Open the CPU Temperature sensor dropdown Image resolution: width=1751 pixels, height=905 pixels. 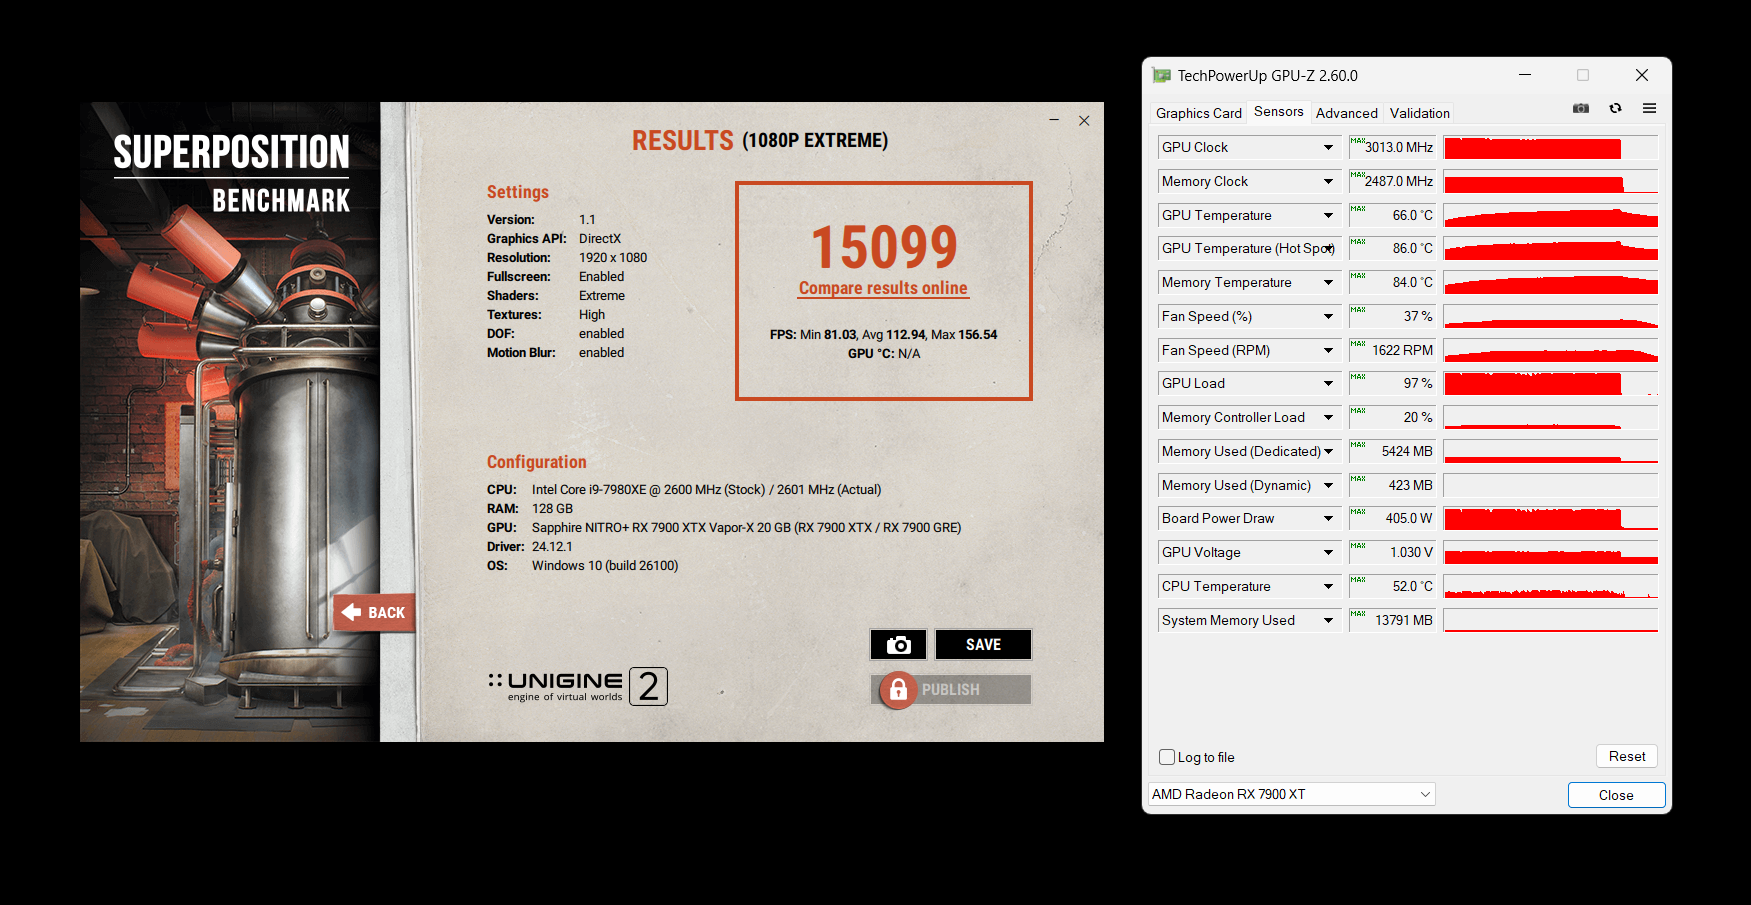(x=1328, y=586)
